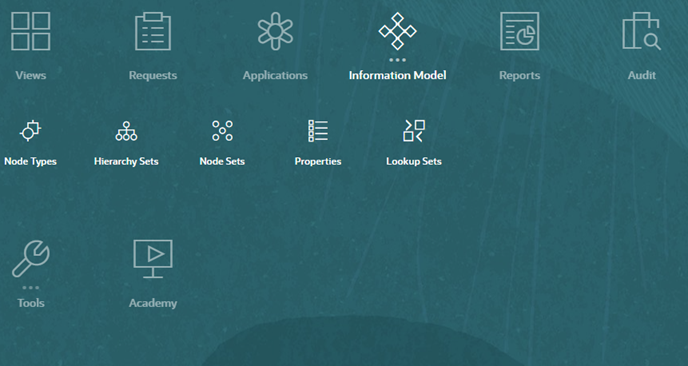Expand the dots under Information Model
Viewport: 688px width, 366px height.
[398, 60]
